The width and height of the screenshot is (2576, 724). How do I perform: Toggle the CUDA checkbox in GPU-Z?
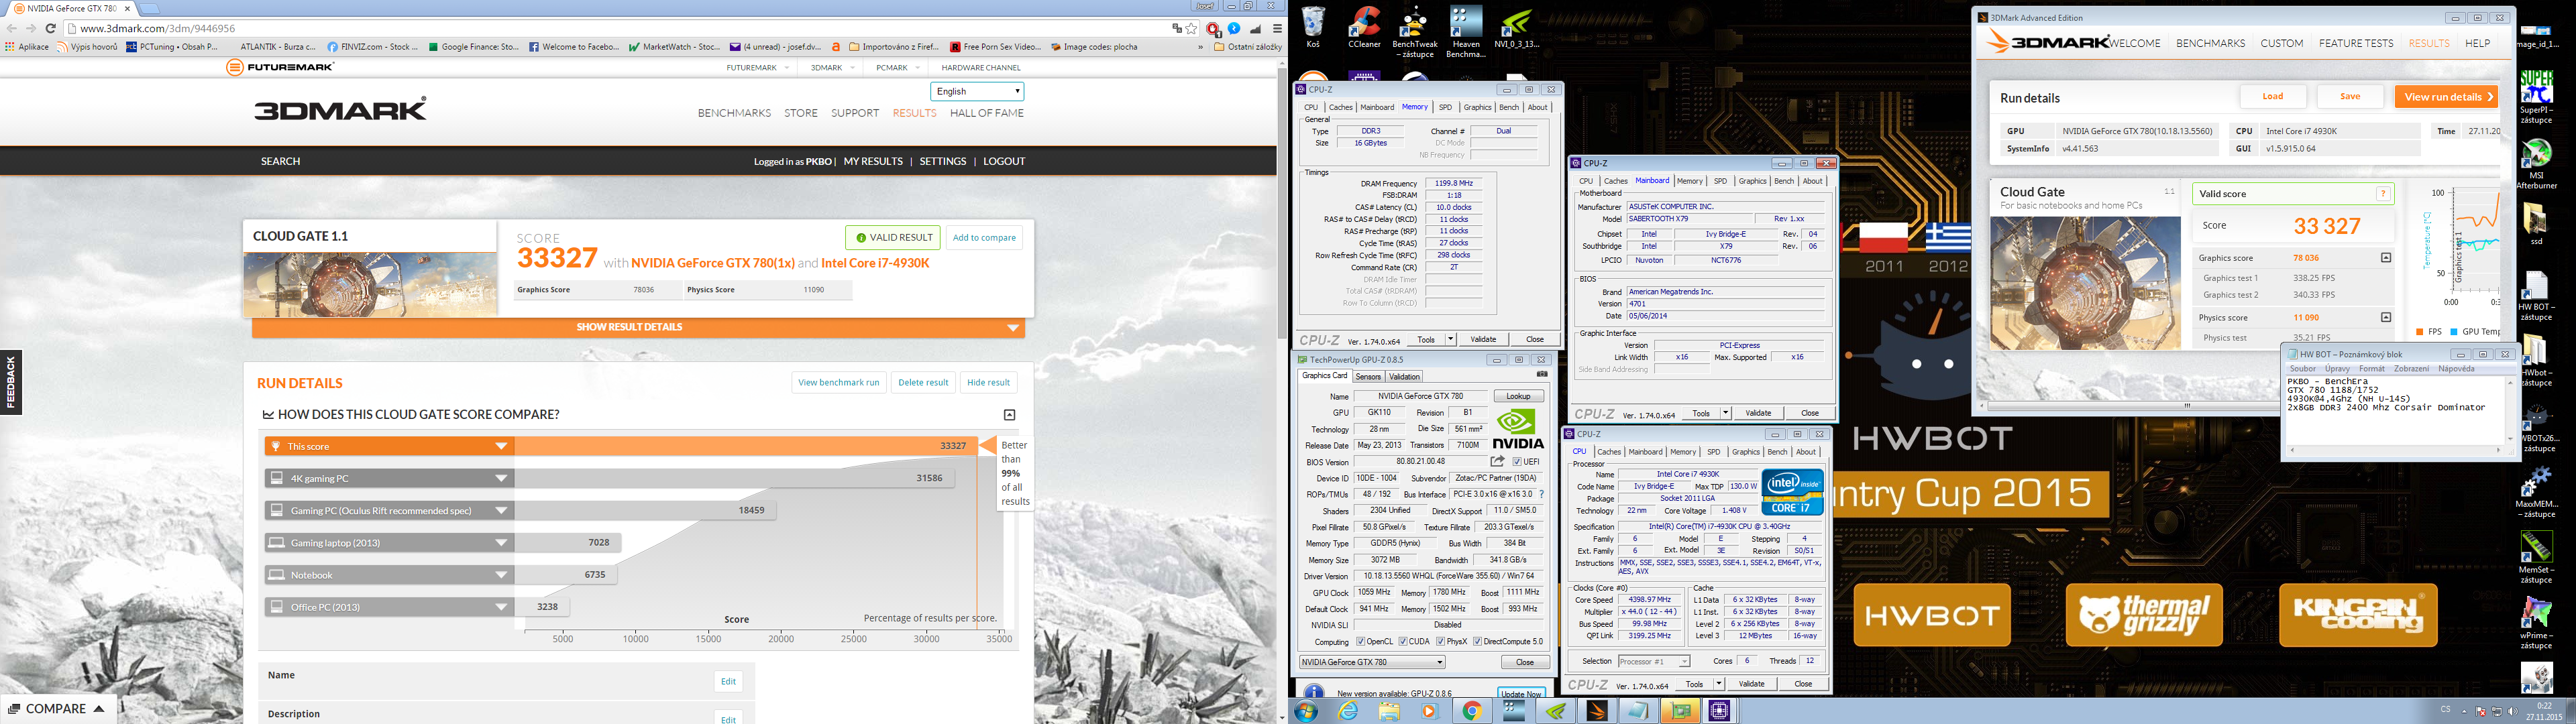coord(1403,642)
